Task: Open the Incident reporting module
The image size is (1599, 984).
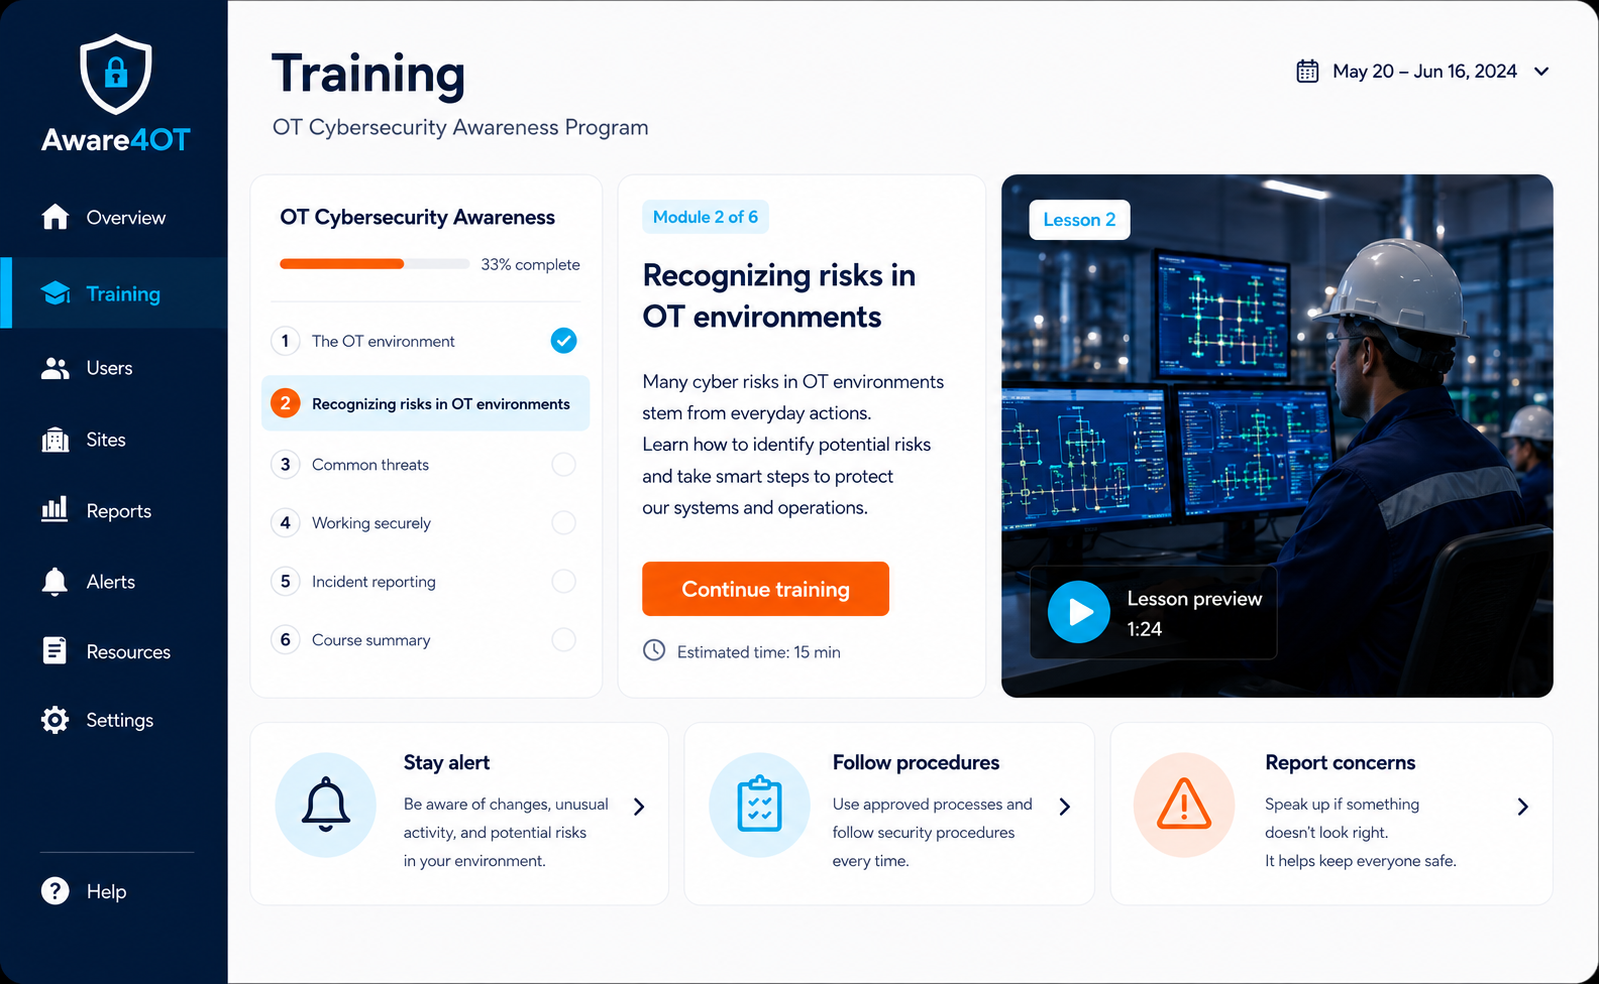Action: pos(425,581)
